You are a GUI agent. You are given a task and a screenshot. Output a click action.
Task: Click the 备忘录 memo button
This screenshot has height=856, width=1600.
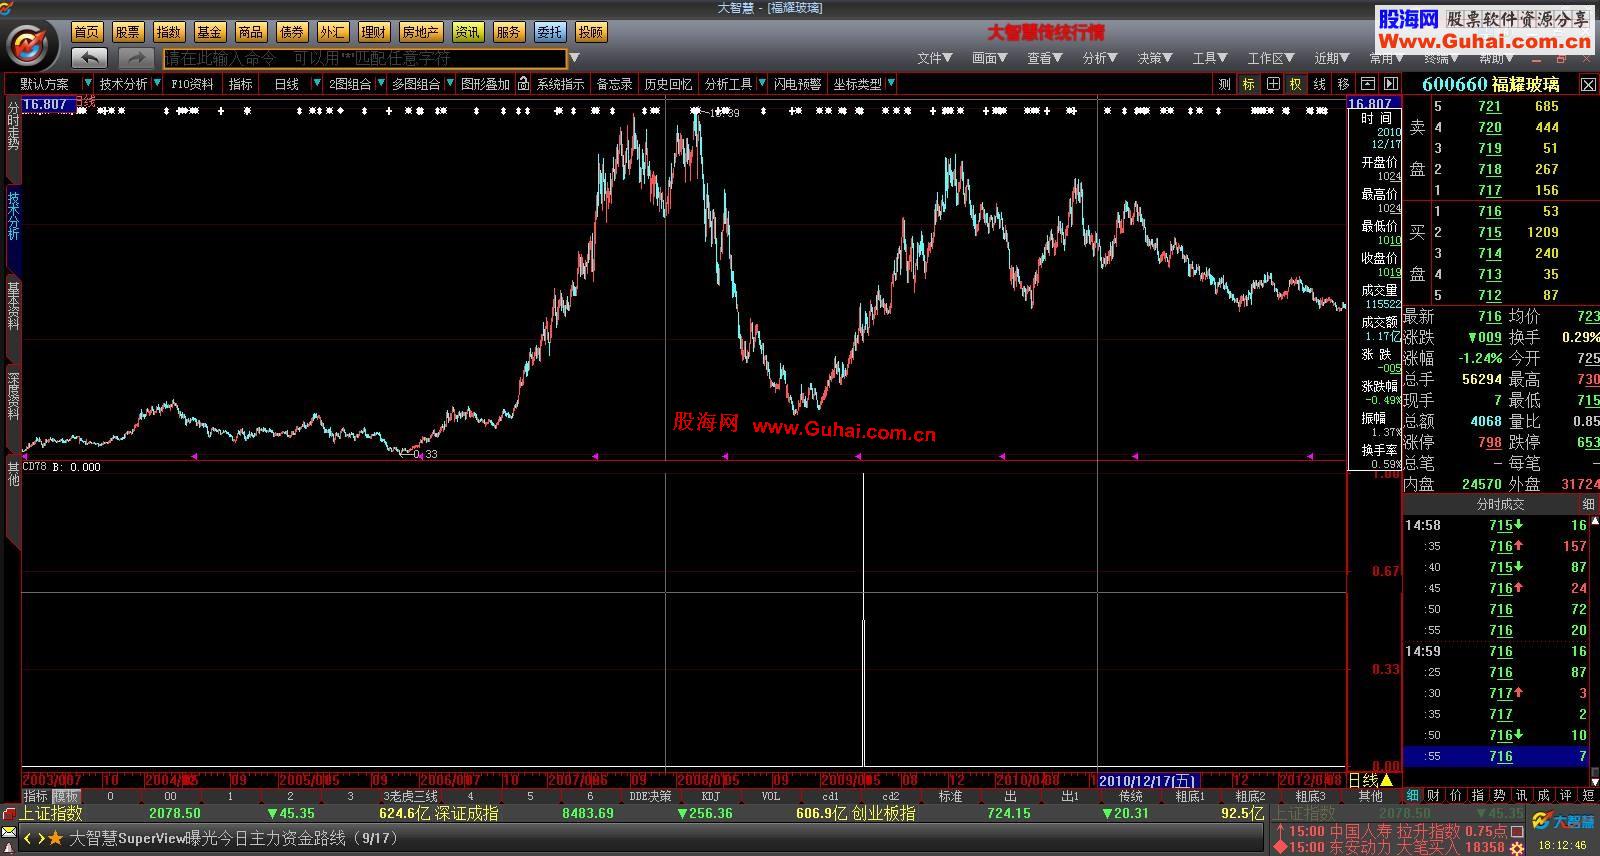pos(614,84)
